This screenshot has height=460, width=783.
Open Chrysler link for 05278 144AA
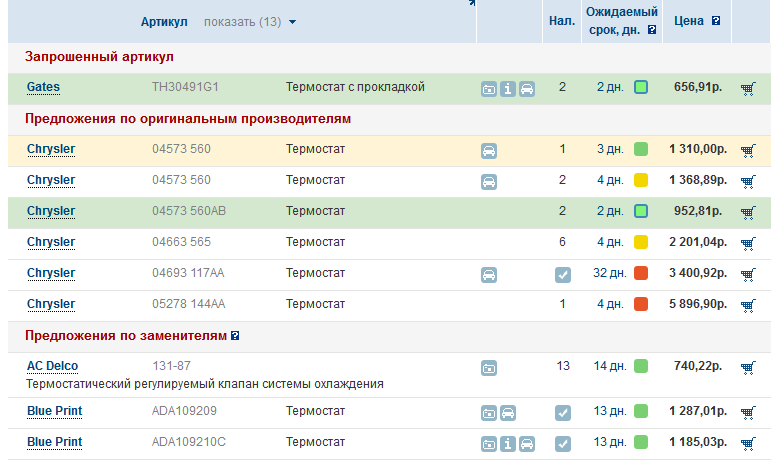click(51, 304)
